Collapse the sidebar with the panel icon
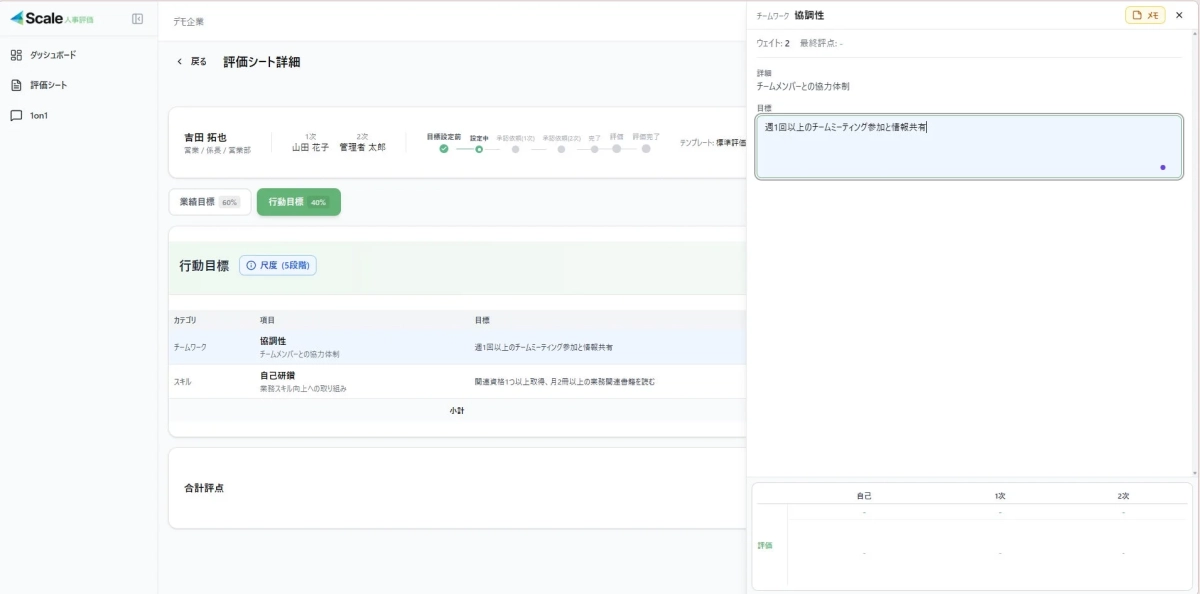 click(137, 19)
